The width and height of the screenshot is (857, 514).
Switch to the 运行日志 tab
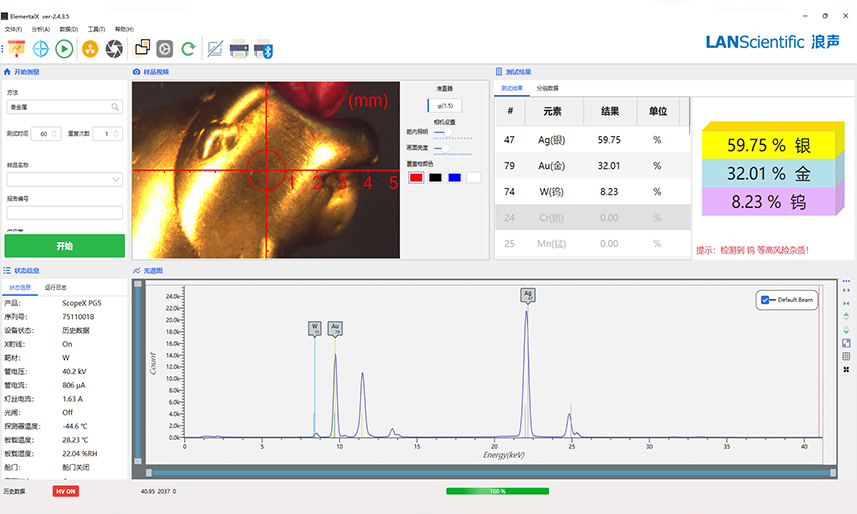click(x=56, y=287)
